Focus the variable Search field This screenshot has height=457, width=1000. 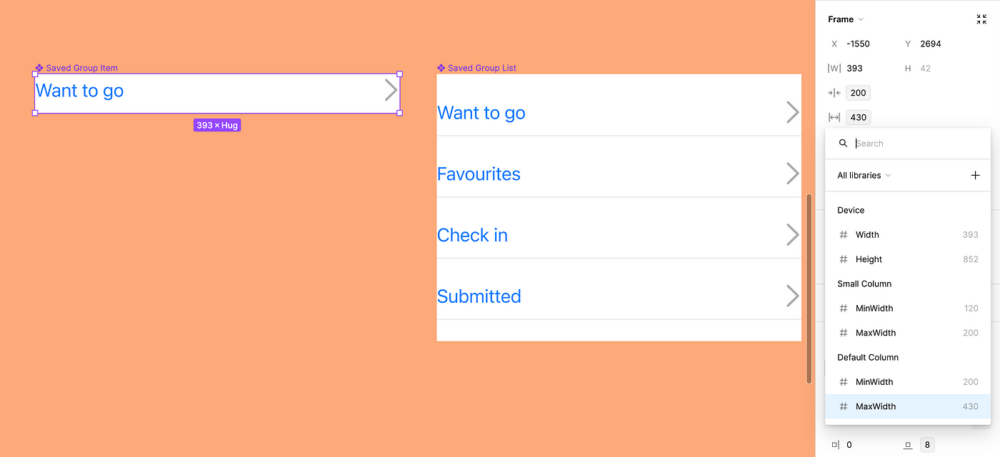915,143
